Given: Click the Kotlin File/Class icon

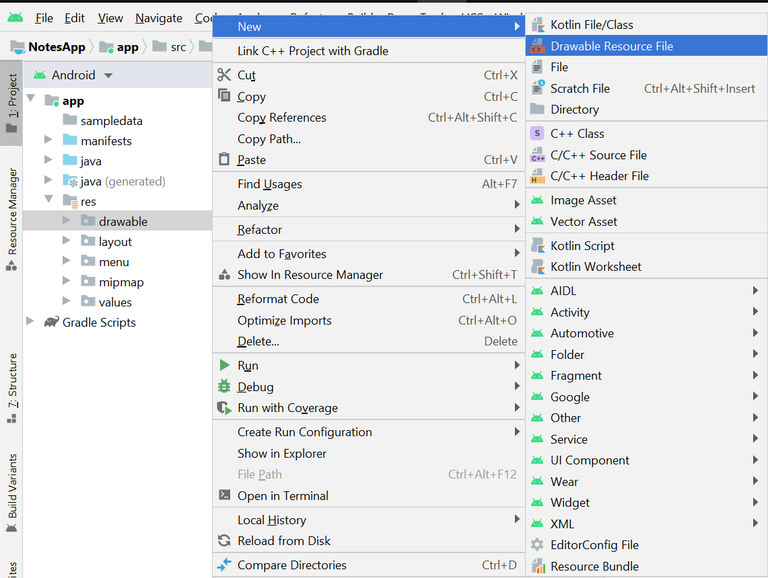Looking at the screenshot, I should tap(537, 24).
